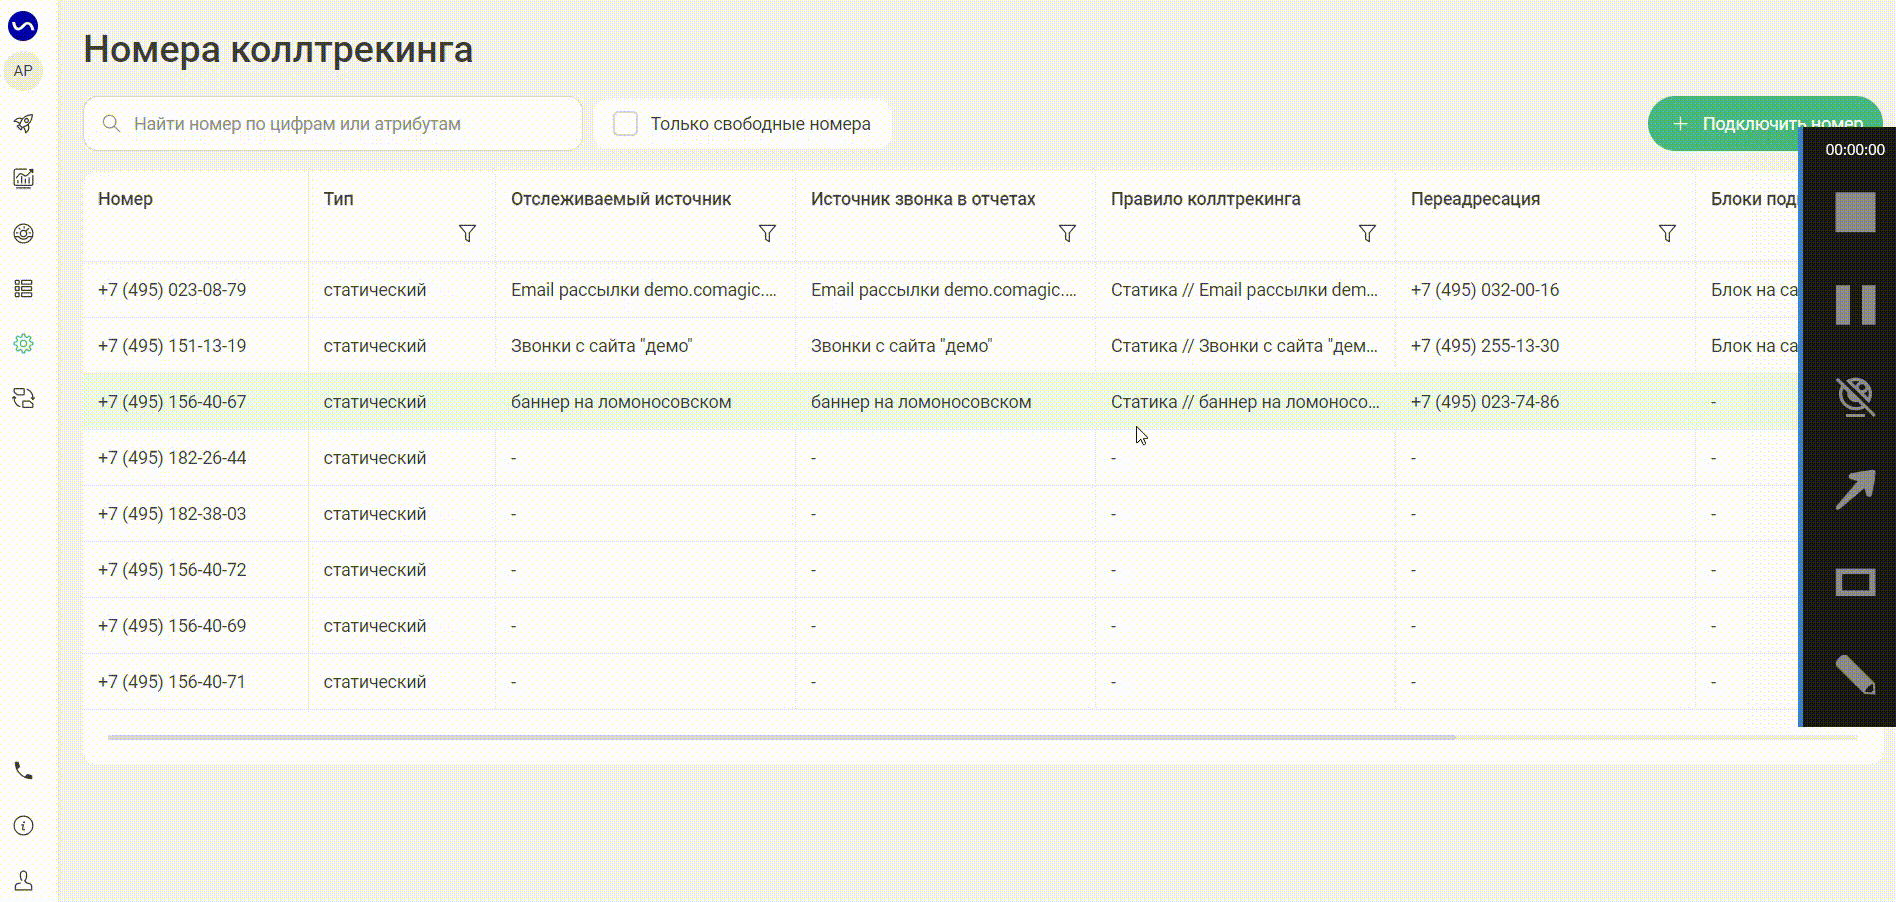Select number +7 (495) 151-13-19
Screen dimensions: 1896x902
coord(172,346)
